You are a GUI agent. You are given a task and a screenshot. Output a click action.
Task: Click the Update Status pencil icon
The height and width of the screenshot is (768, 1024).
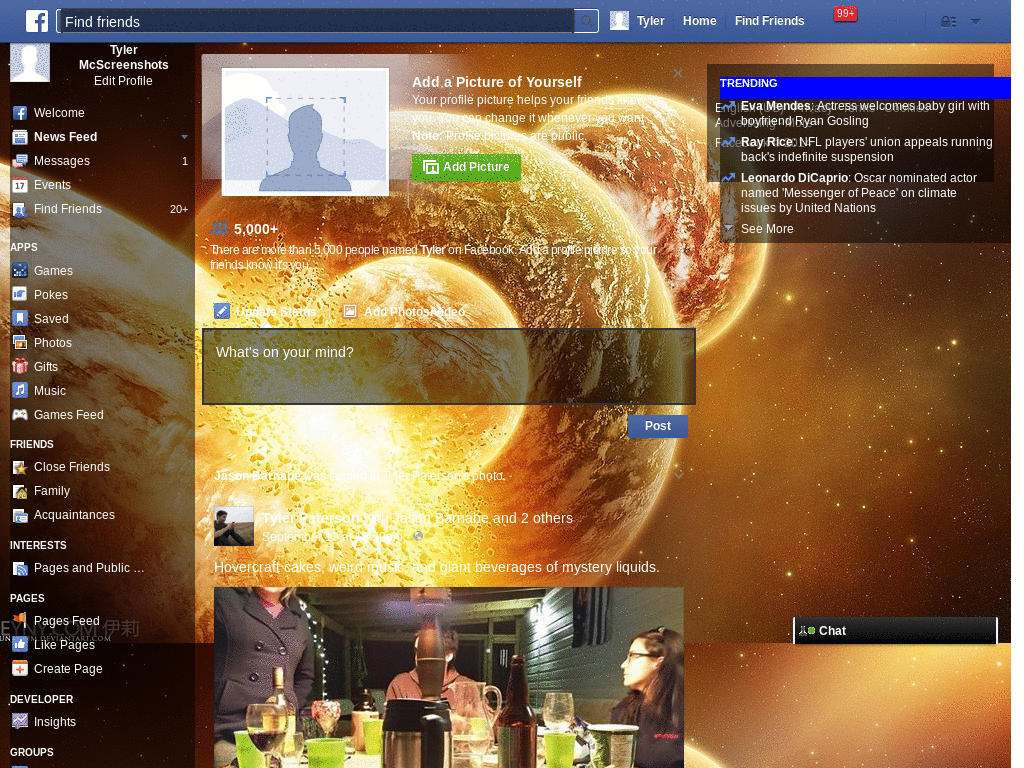pos(222,312)
